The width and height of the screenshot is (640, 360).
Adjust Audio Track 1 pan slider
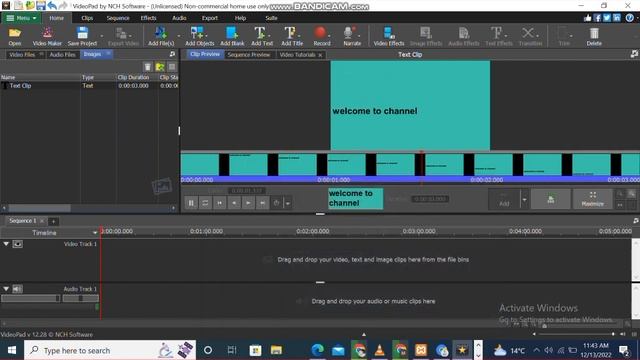[x=80, y=298]
